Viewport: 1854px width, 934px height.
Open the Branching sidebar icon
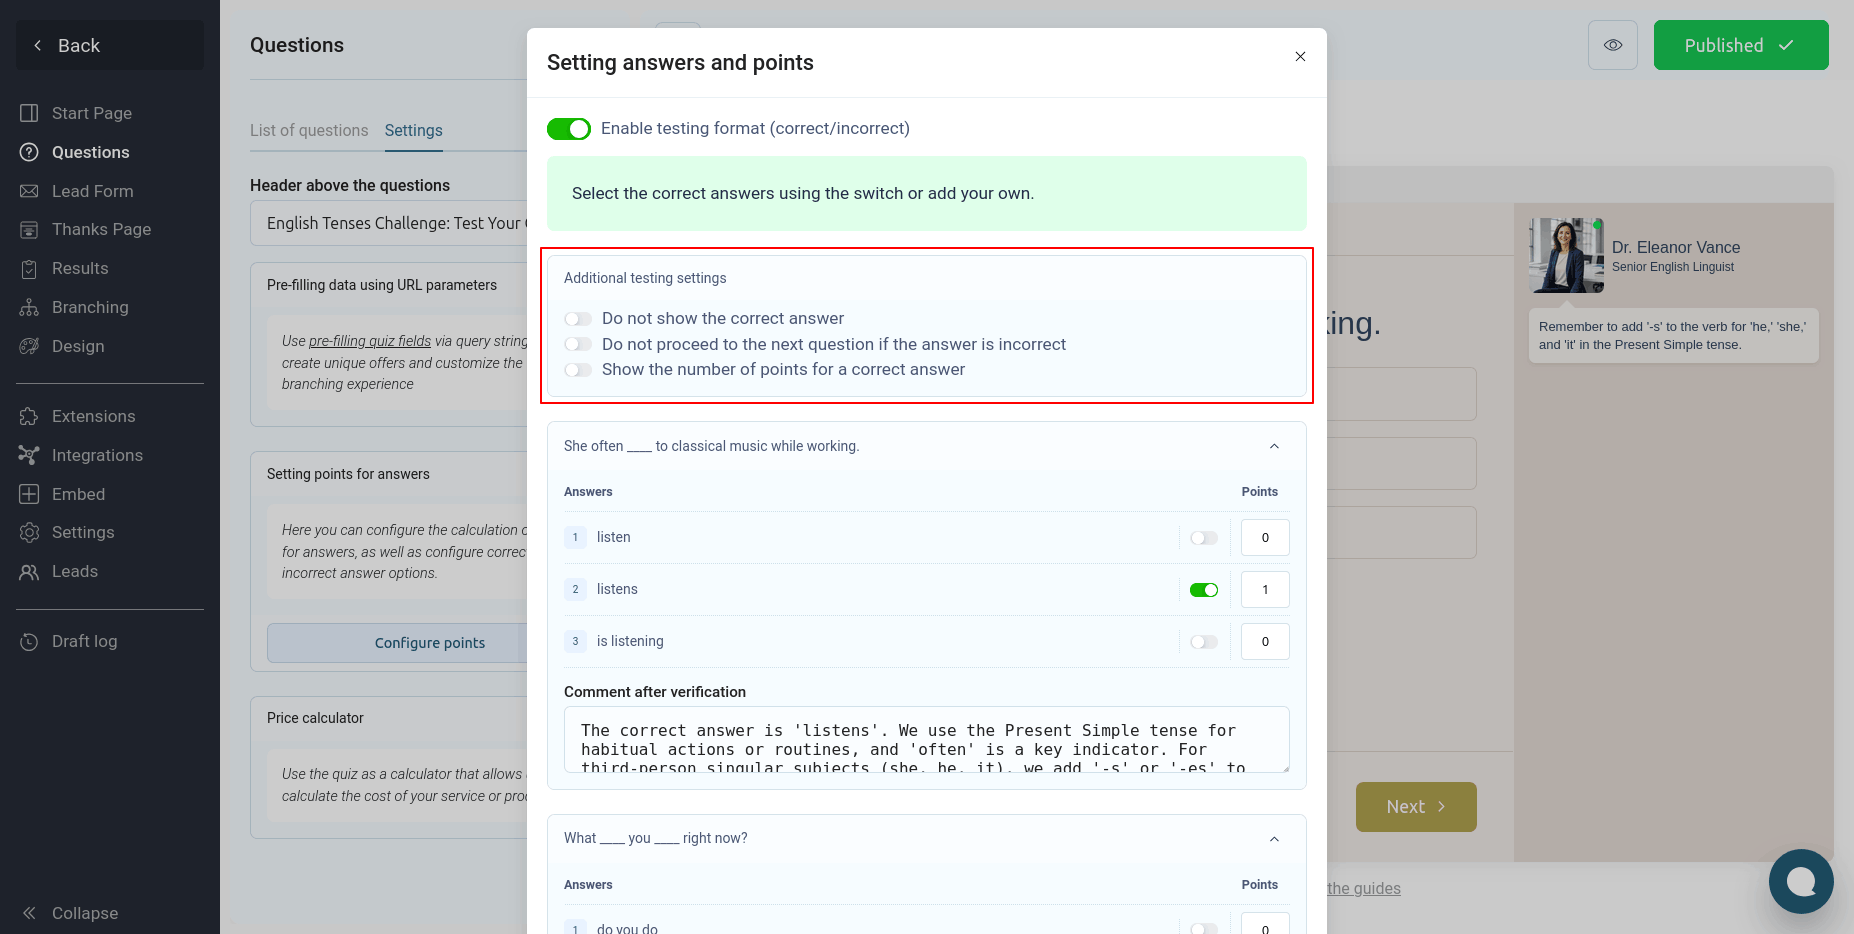coord(29,307)
